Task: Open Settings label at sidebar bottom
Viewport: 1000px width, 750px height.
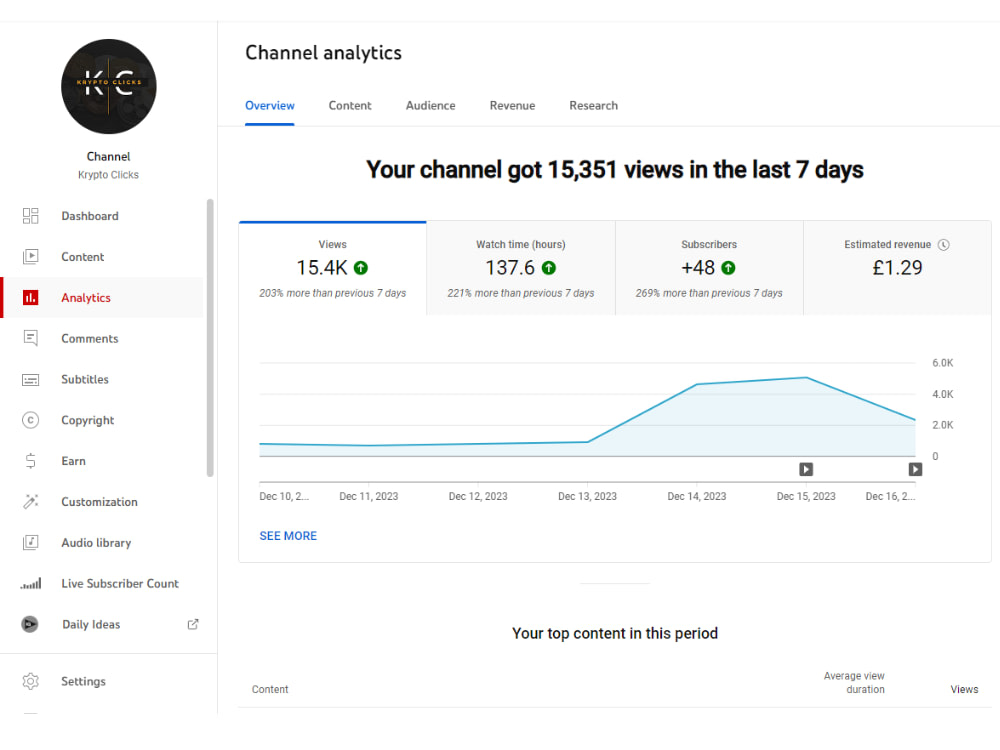Action: point(84,682)
